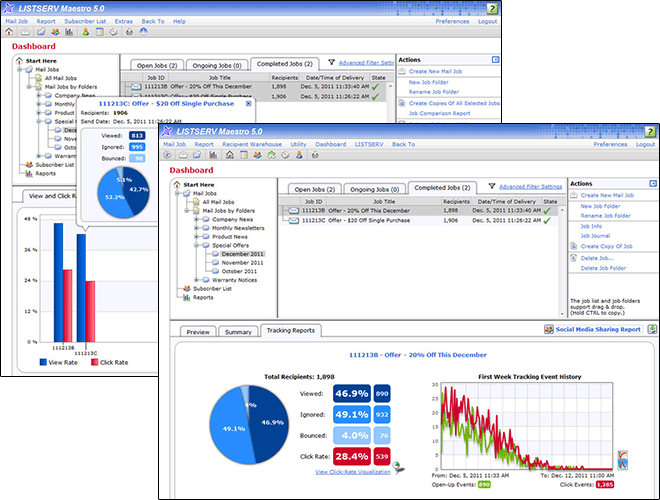Viewport: 660px width, 500px height.
Task: Switch to Preview tab
Action: [x=198, y=332]
